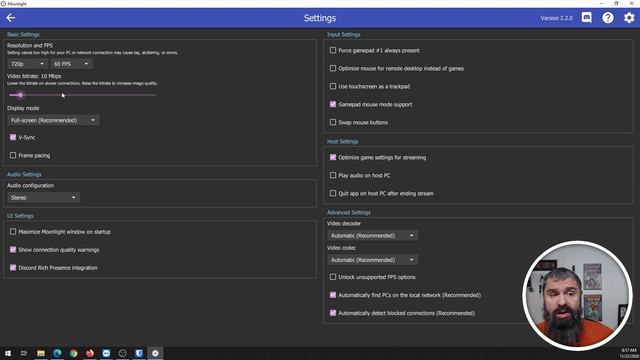
Task: Open the Windows Start menu
Action: (x=8, y=353)
